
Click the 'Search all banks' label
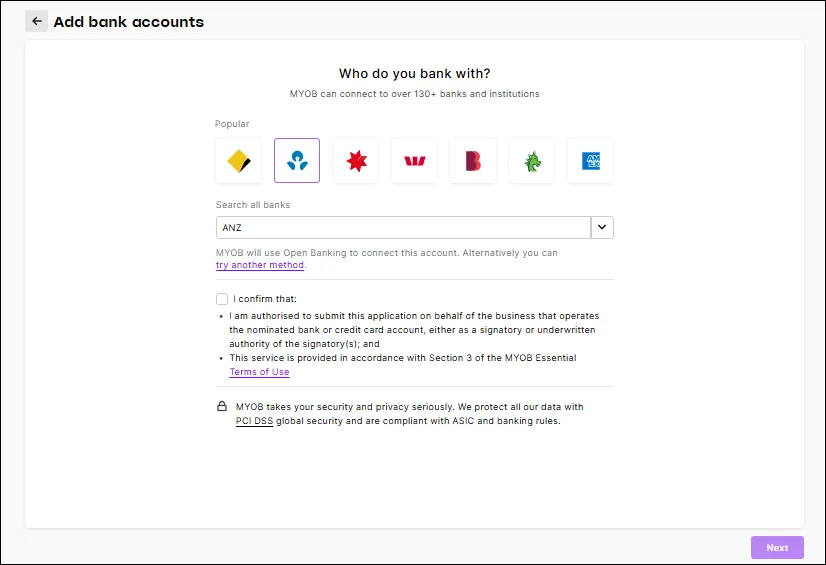point(253,205)
